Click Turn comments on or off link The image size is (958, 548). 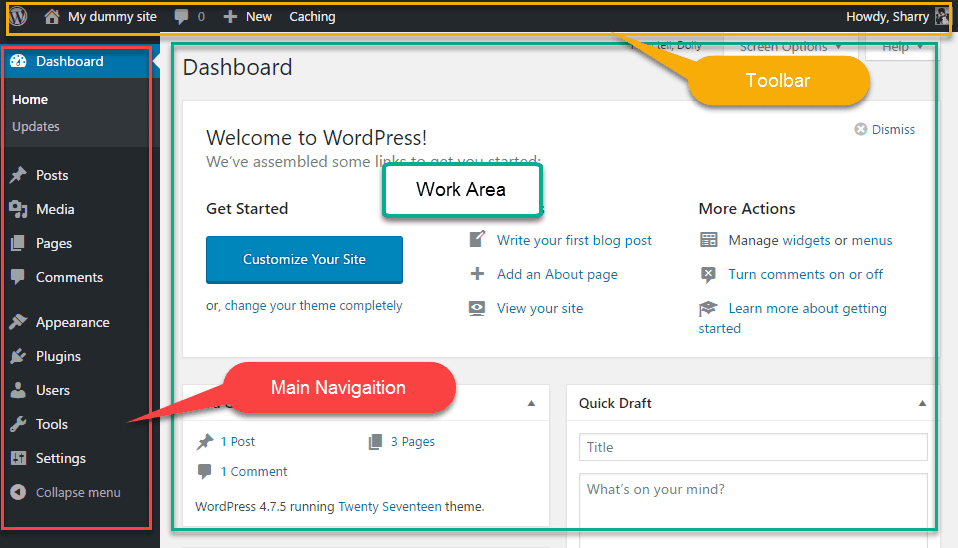[805, 274]
